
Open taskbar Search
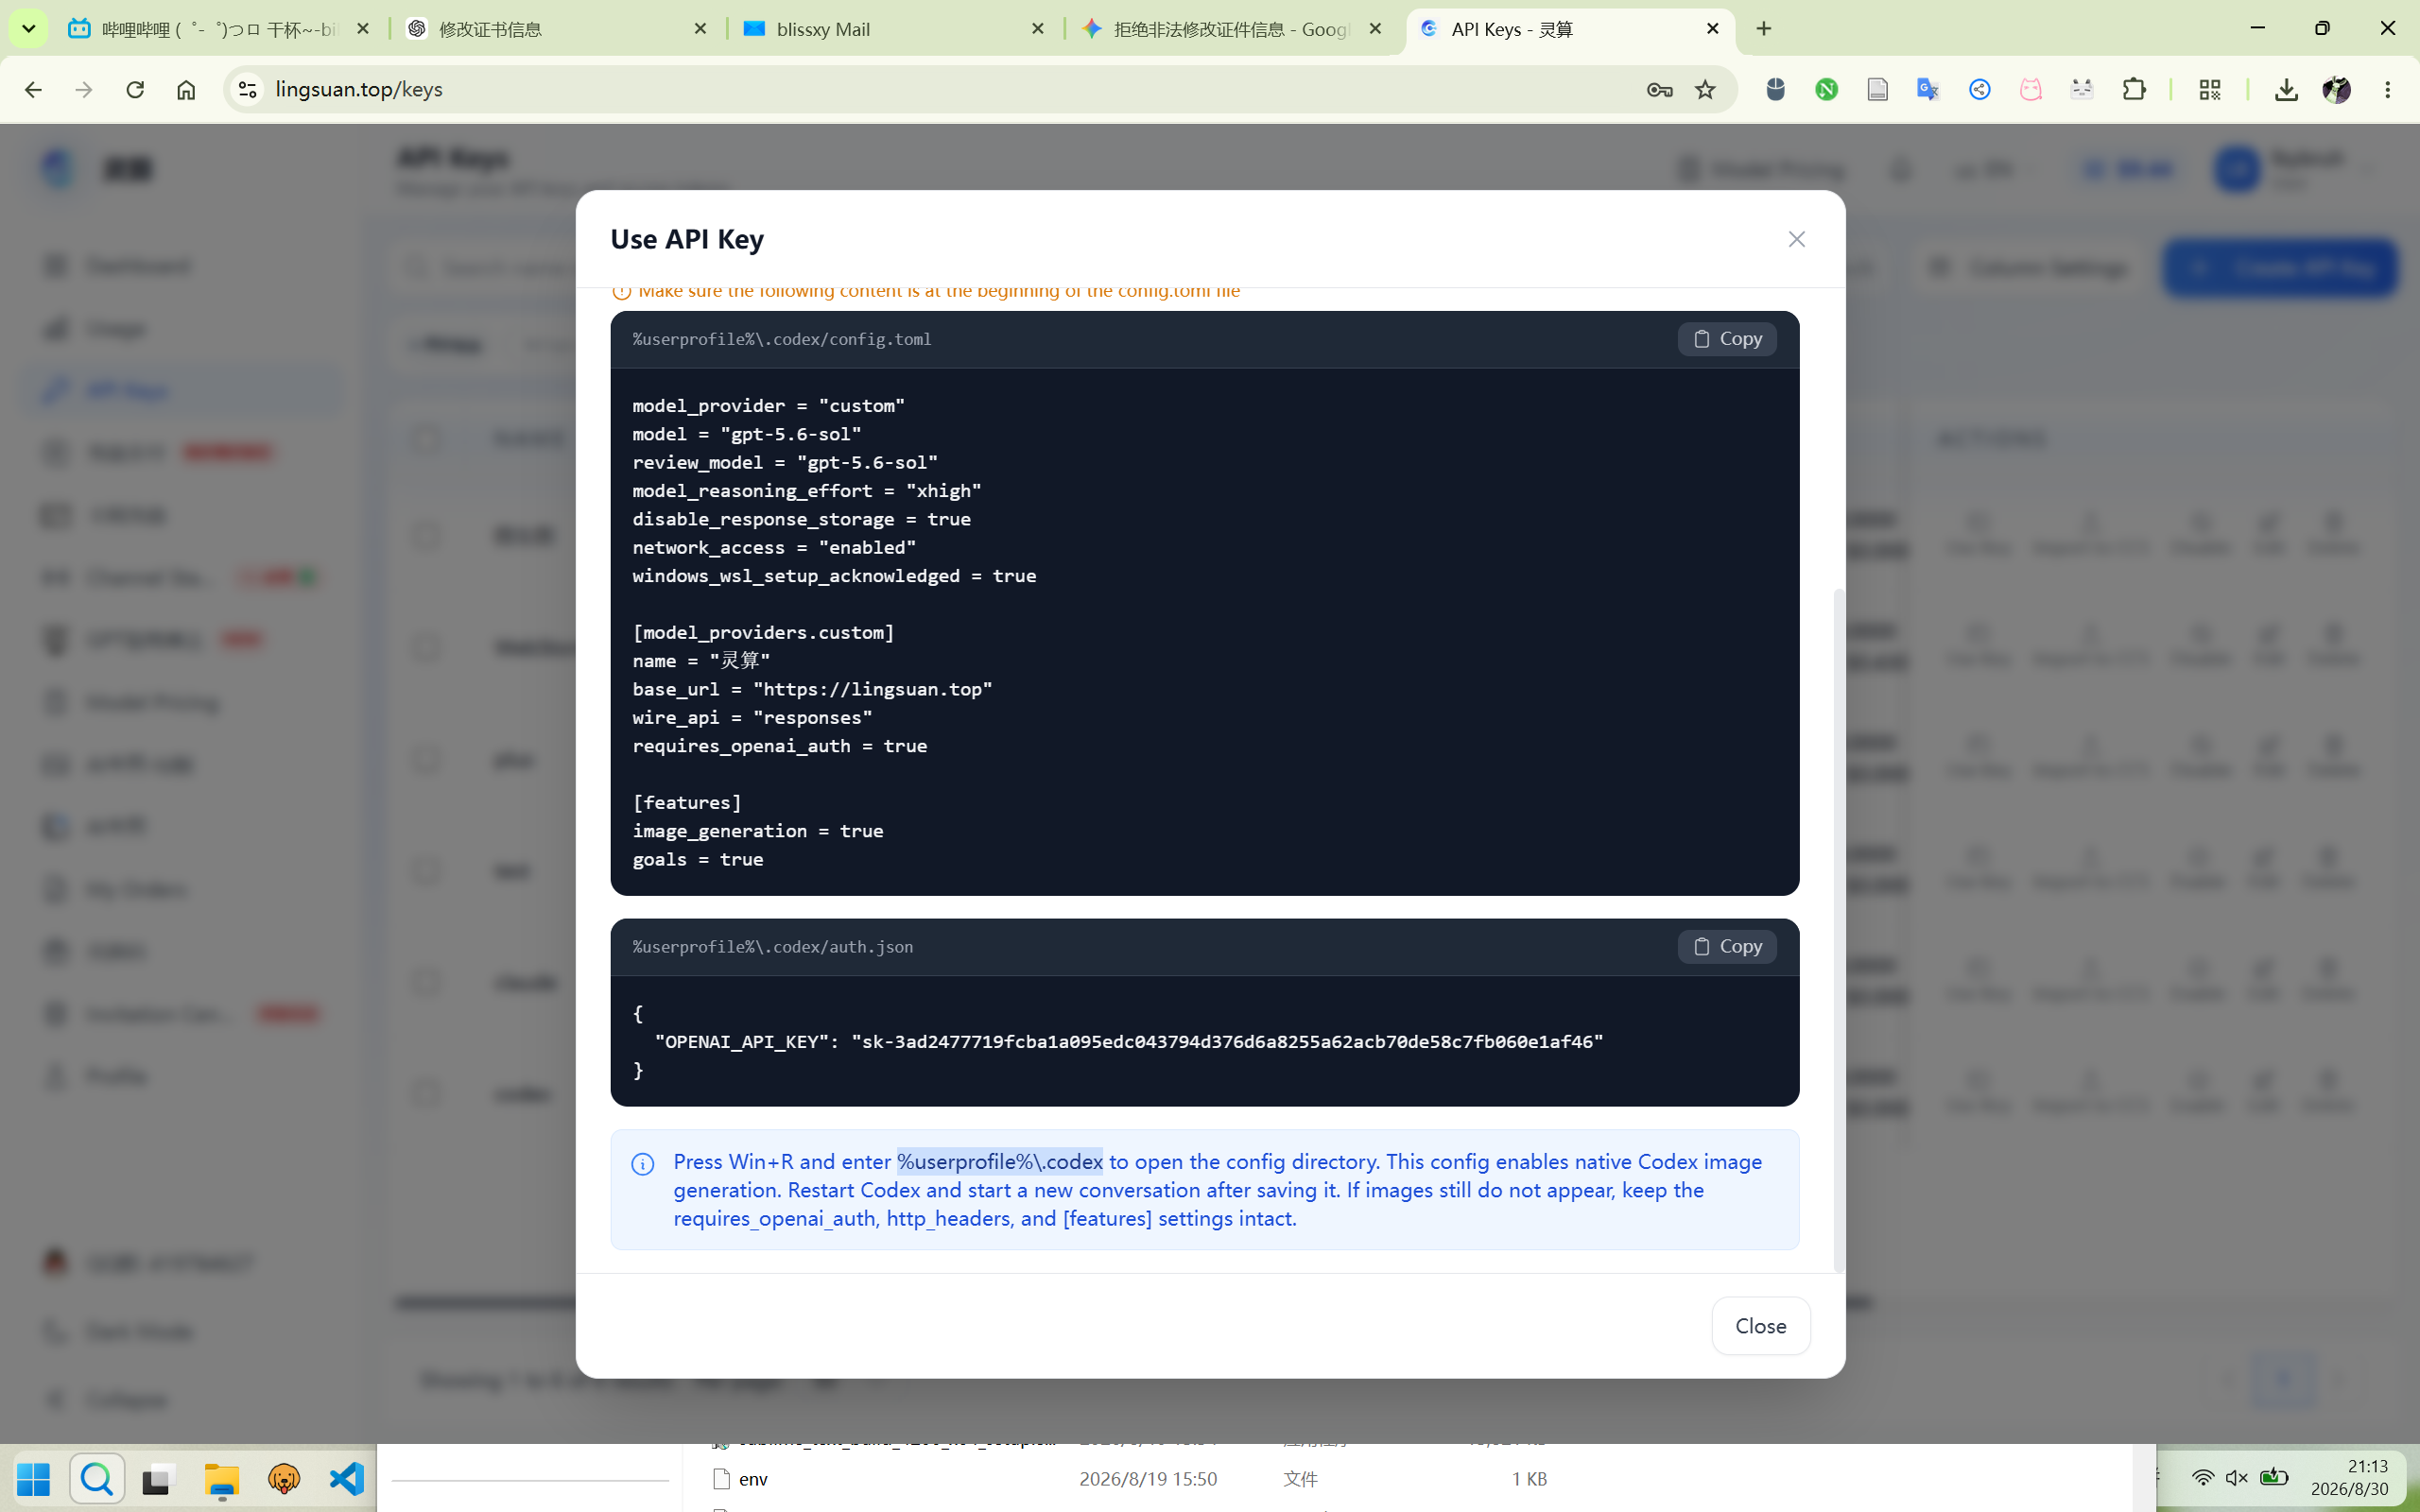click(97, 1479)
